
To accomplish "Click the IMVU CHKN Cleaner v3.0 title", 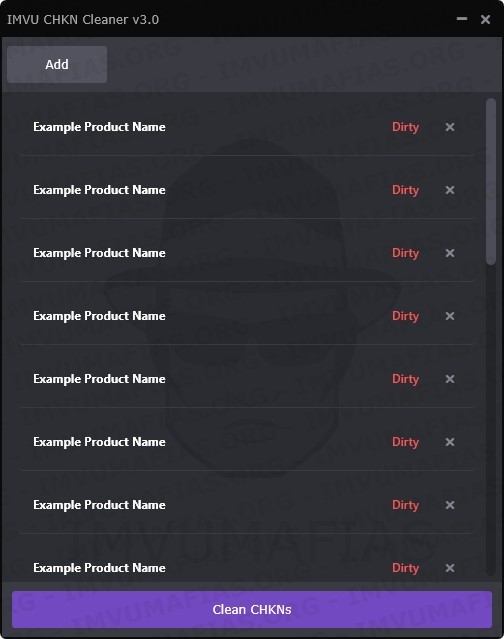I will [x=83, y=20].
